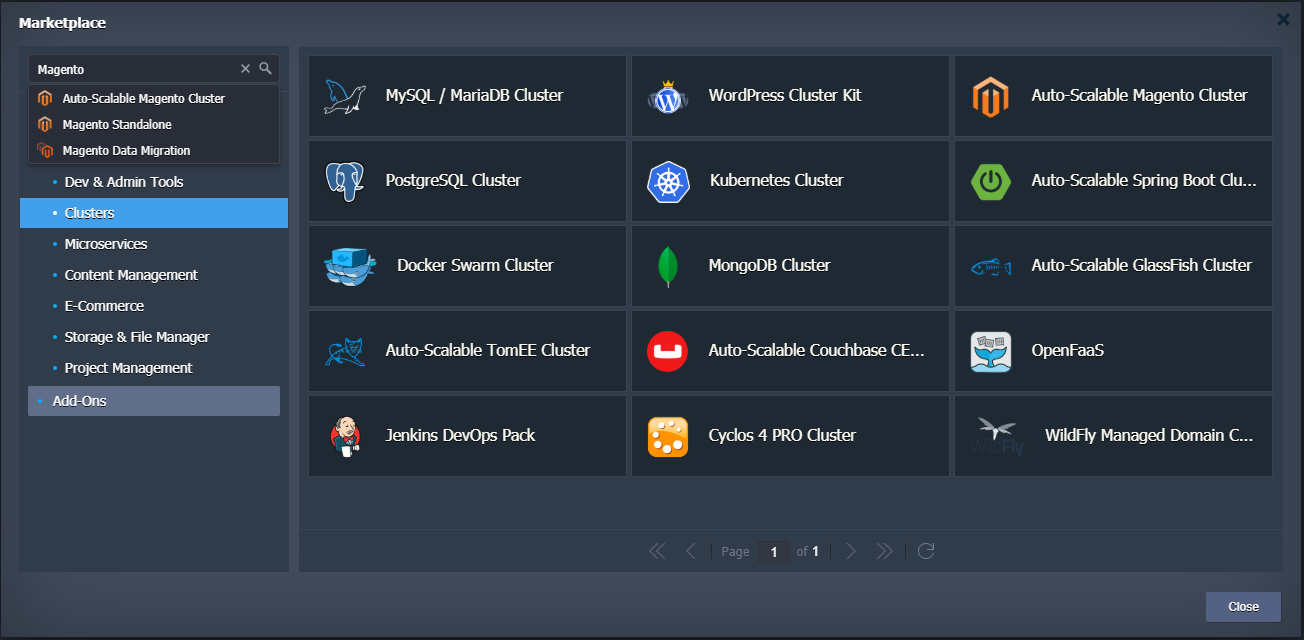The image size is (1304, 640).
Task: Go to the next page arrow
Action: point(851,551)
